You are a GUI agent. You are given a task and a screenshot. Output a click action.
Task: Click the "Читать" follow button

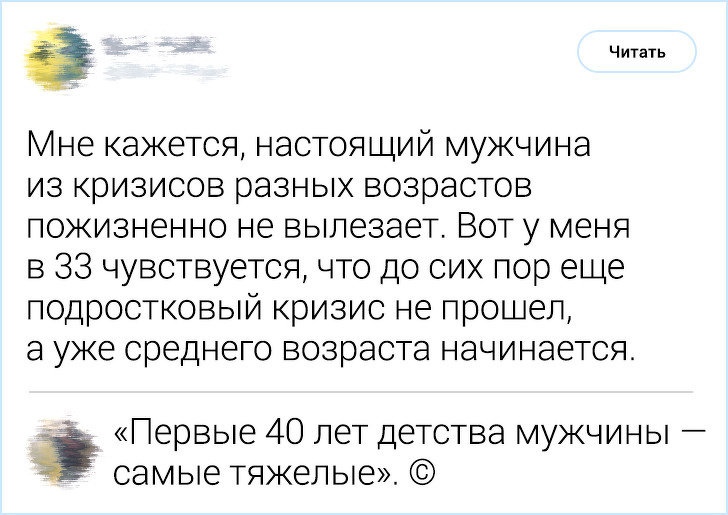pos(636,52)
